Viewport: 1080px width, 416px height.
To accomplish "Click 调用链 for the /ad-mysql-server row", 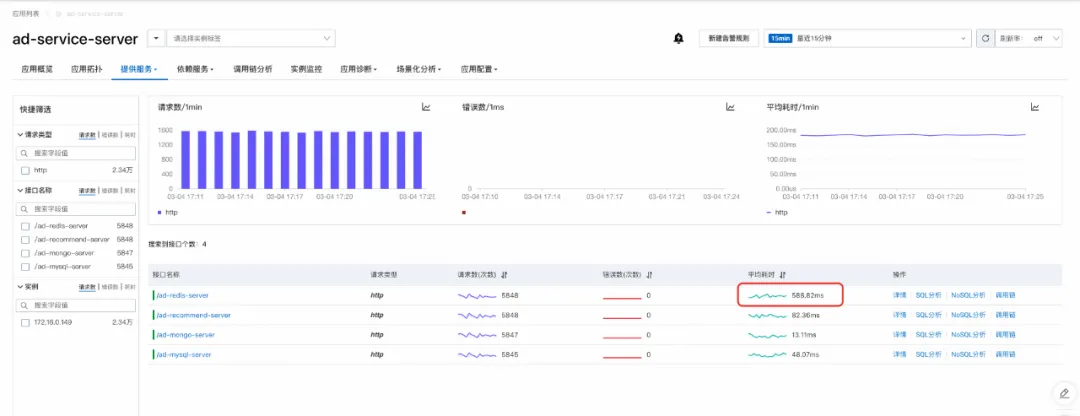I will [1005, 355].
